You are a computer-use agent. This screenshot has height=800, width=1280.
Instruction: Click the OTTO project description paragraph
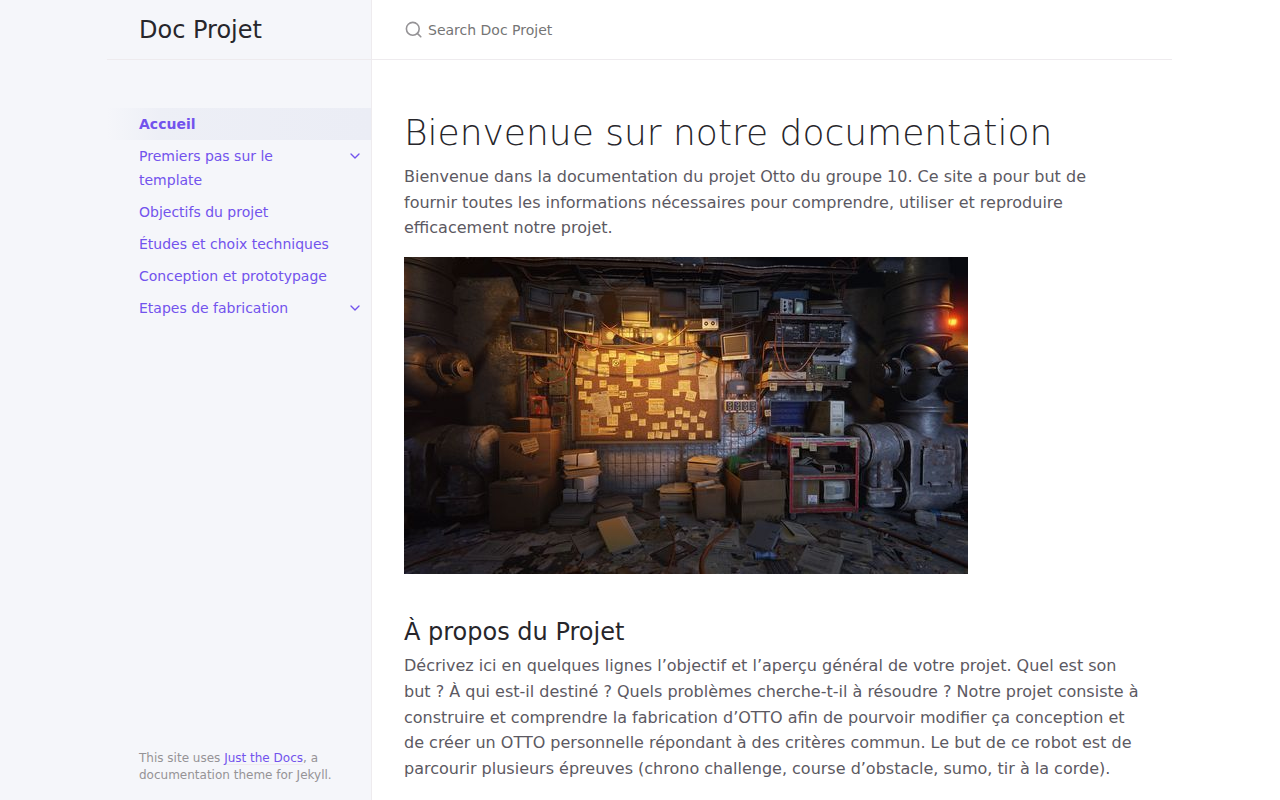tap(772, 717)
